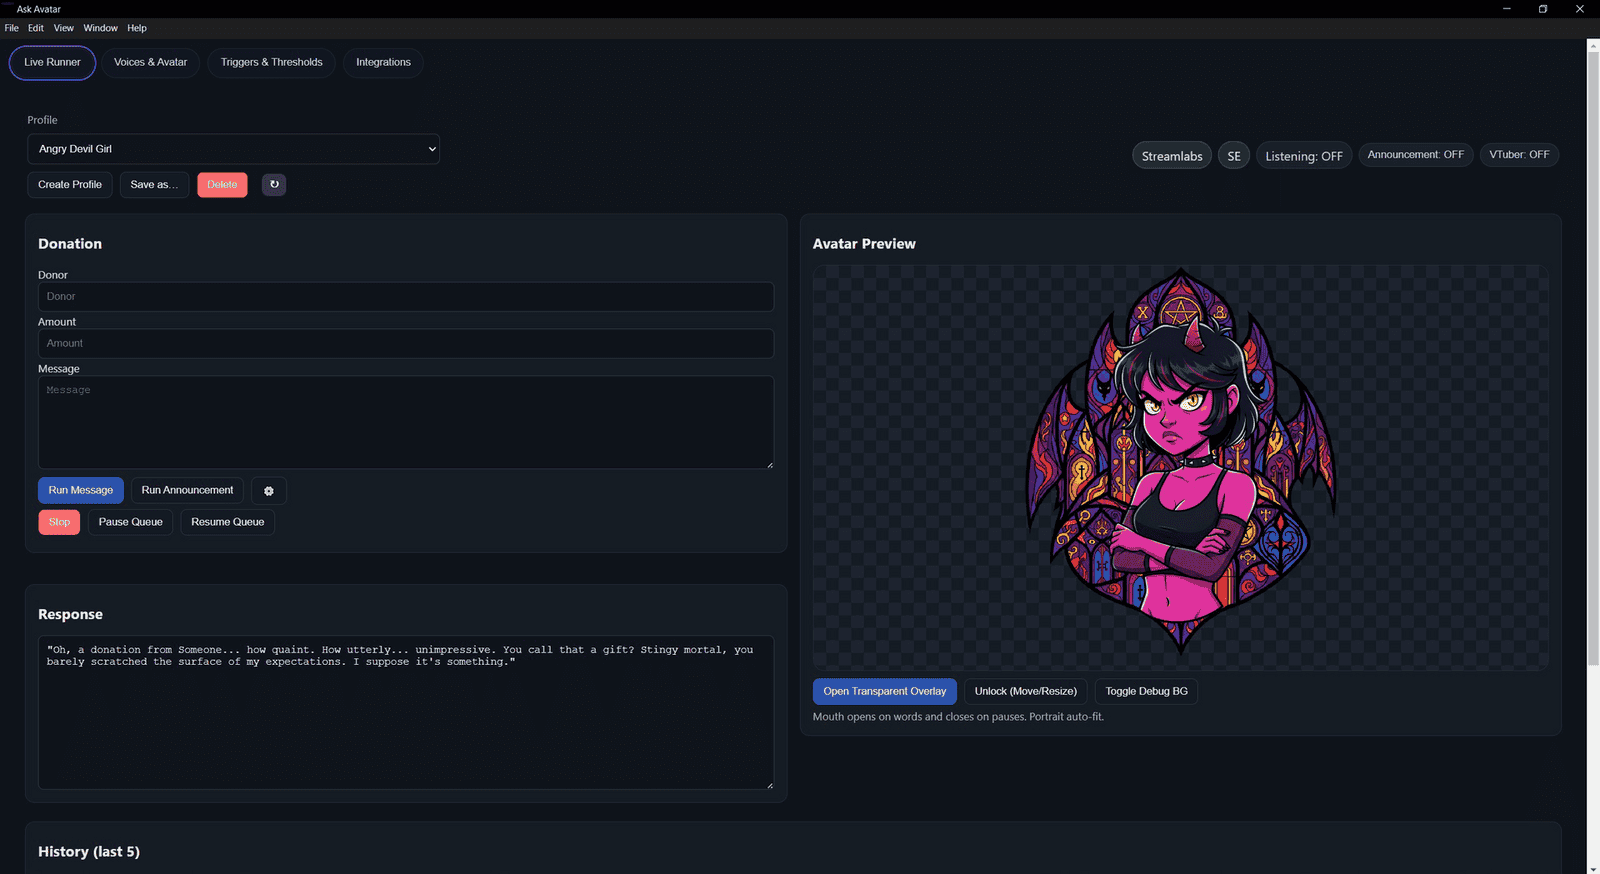Click the Donor input field
This screenshot has width=1600, height=874.
(405, 297)
